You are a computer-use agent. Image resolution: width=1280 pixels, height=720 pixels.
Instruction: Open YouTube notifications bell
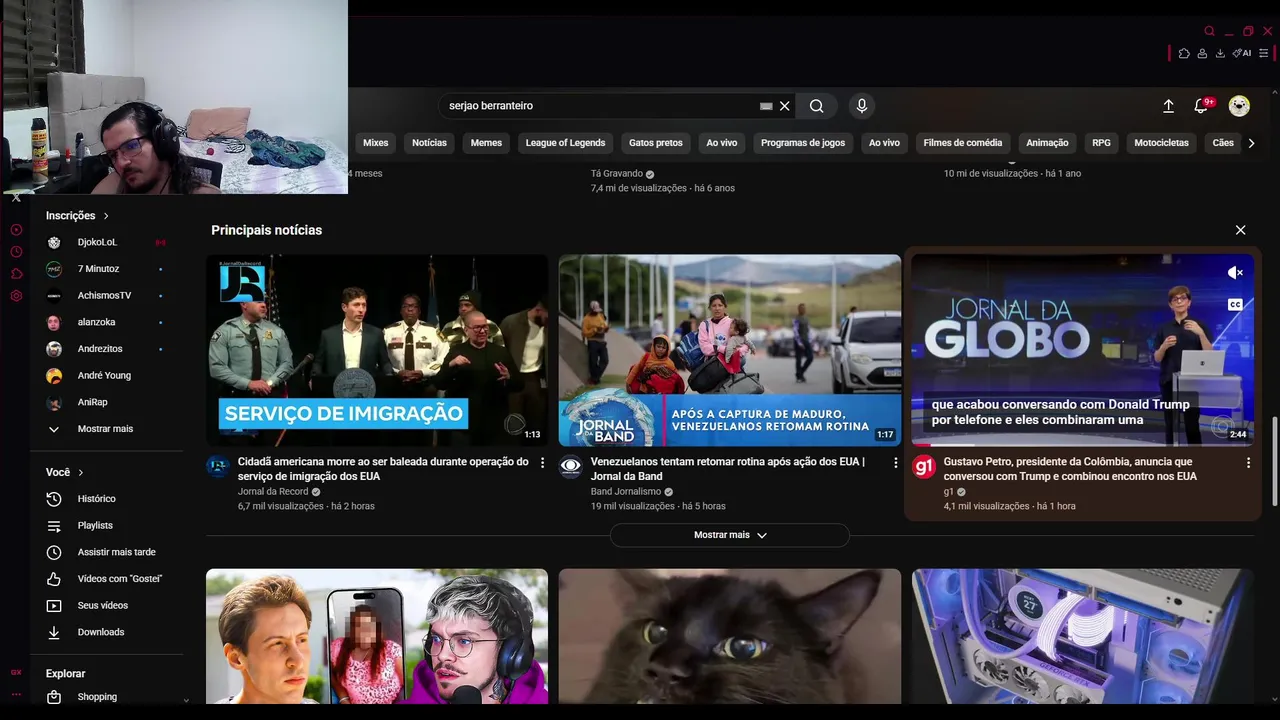click(x=1202, y=106)
